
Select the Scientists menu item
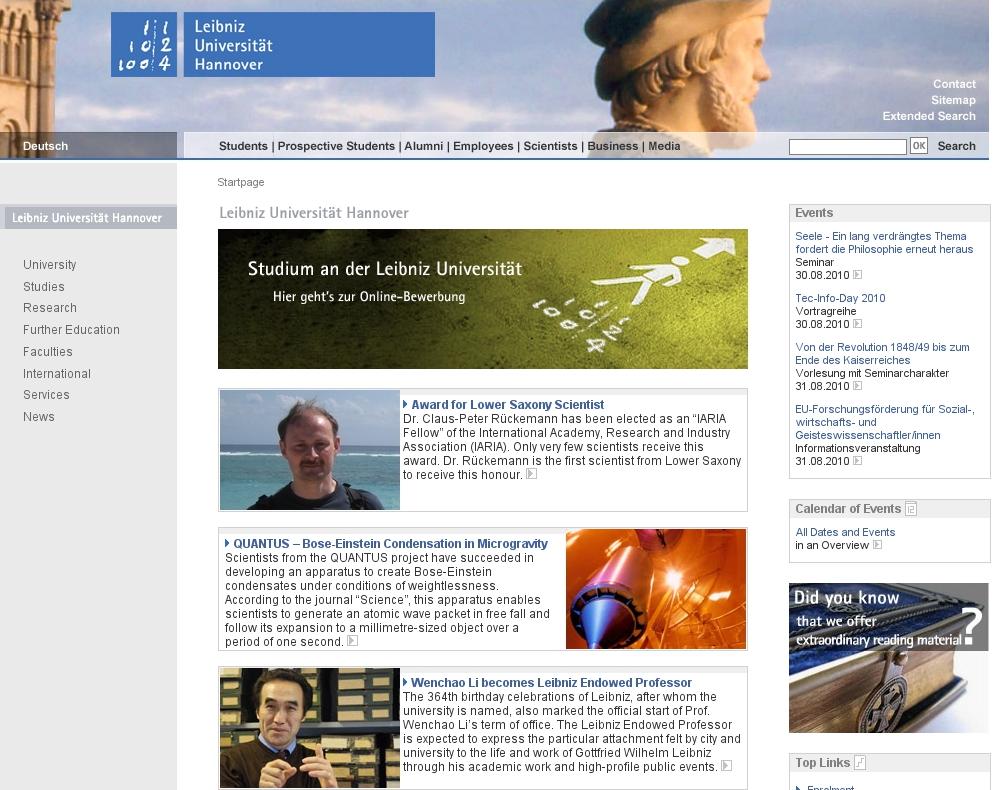(550, 146)
